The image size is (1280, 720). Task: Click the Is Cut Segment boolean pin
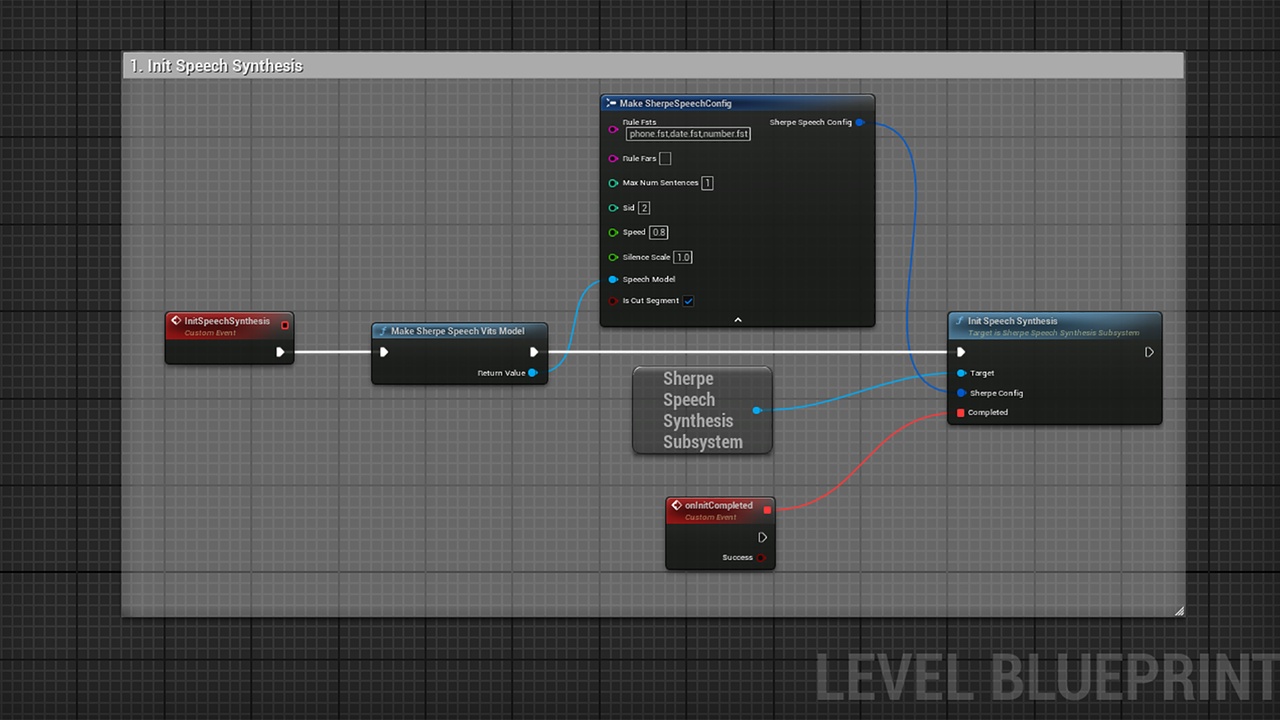pyautogui.click(x=614, y=300)
